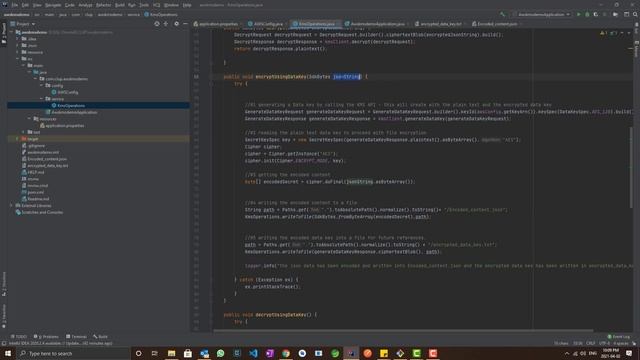Open the Problems tool window
This screenshot has width=640, height=360.
[x=46, y=337]
